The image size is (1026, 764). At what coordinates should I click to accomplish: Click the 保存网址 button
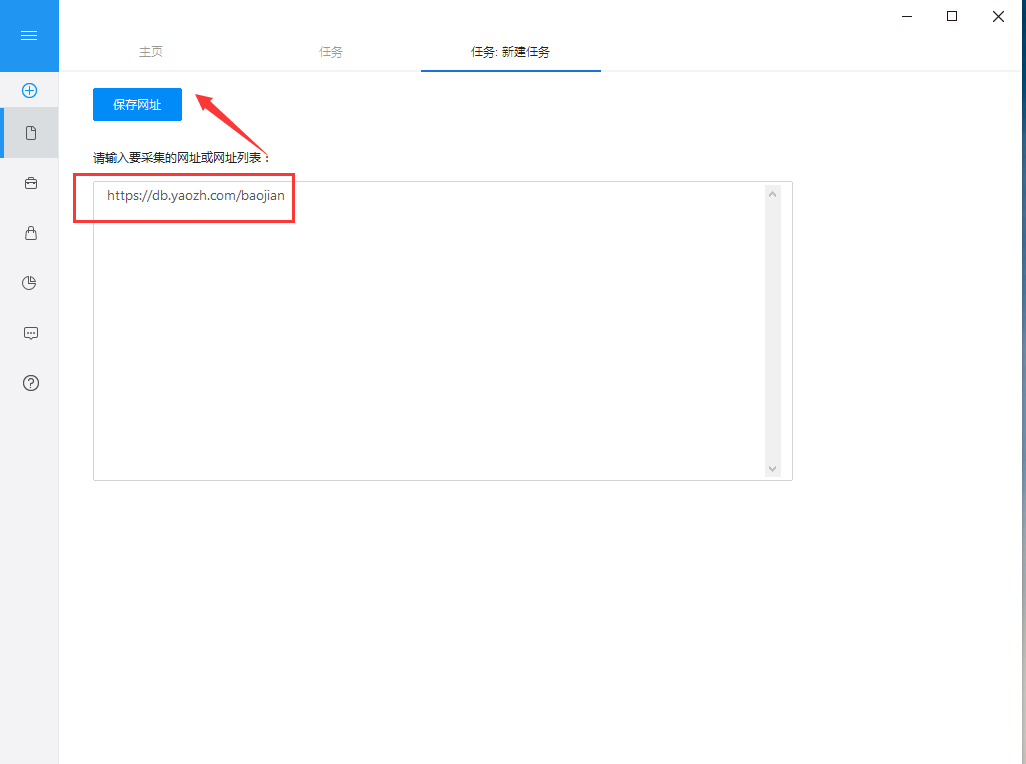coord(137,105)
